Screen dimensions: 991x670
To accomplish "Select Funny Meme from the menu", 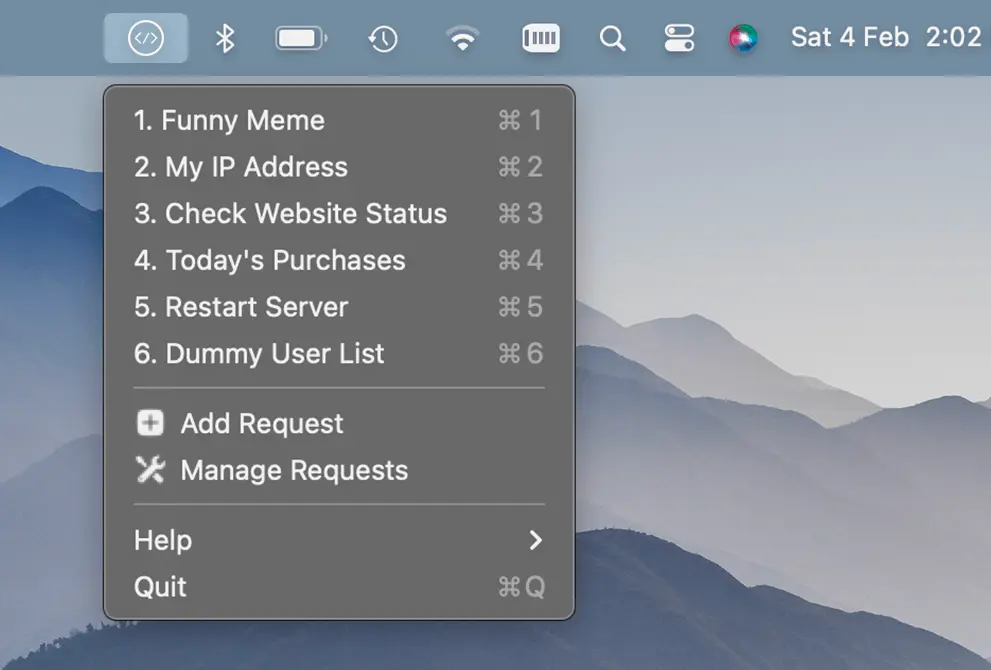I will [229, 120].
